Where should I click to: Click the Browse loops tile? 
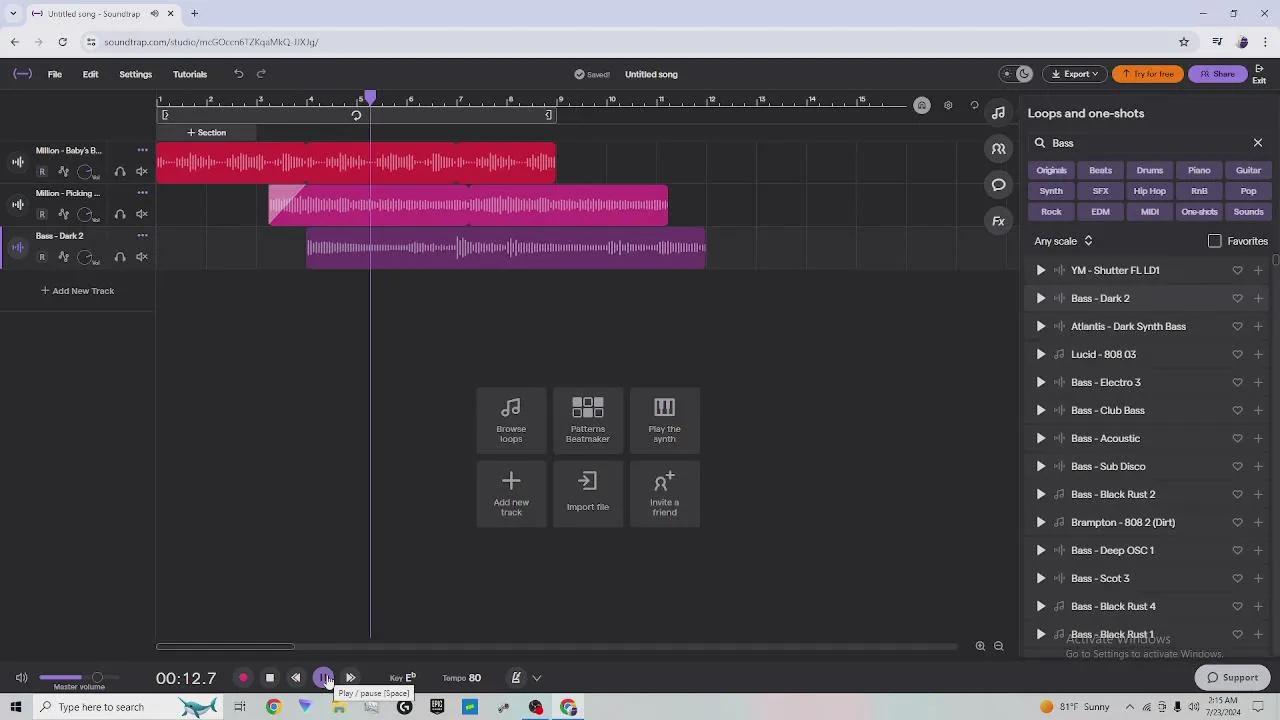pyautogui.click(x=511, y=421)
